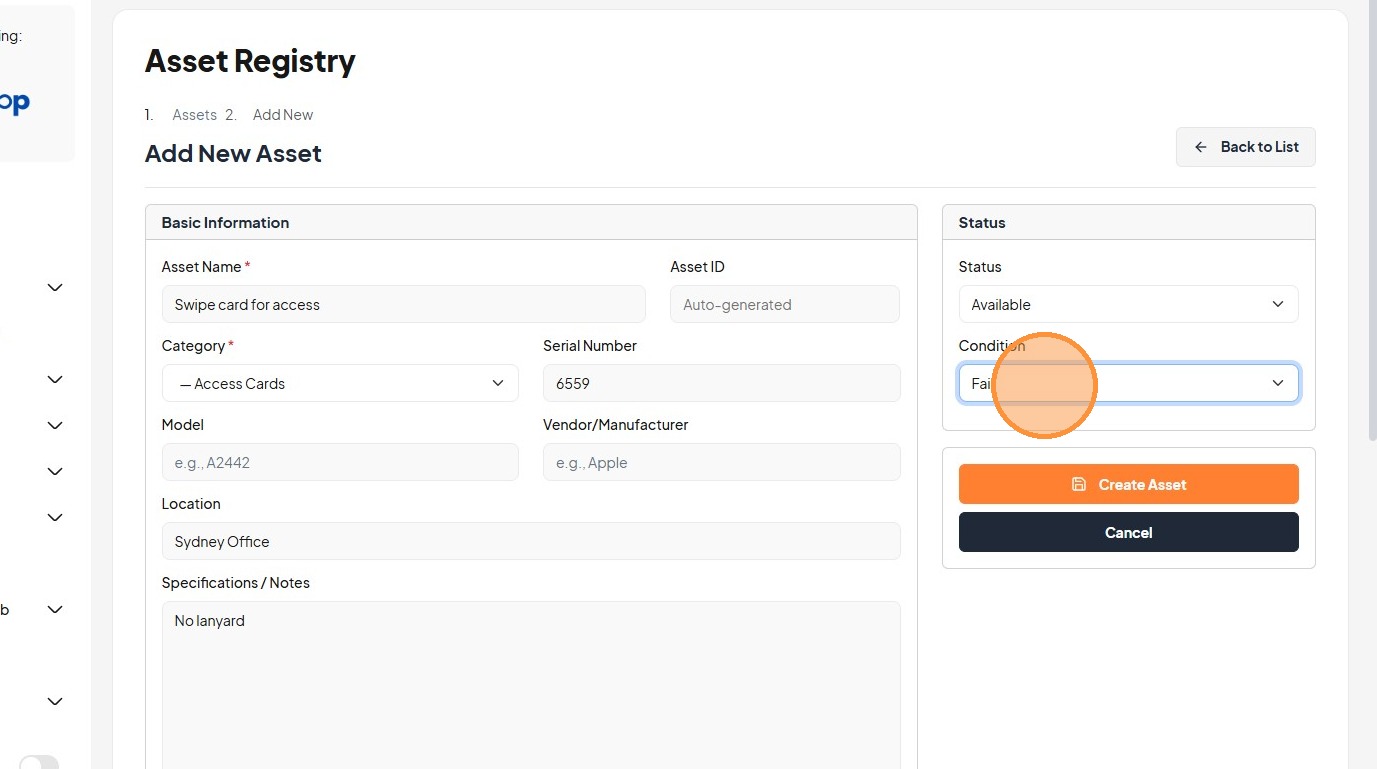Image resolution: width=1377 pixels, height=769 pixels.
Task: Open the Status dropdown showing Available
Action: point(1128,304)
